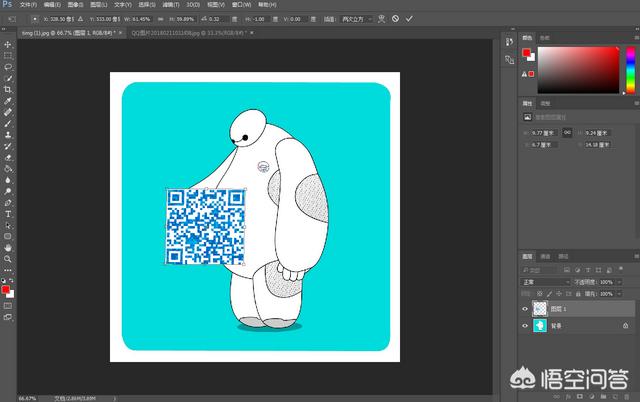Select the Move tool
Image resolution: width=640 pixels, height=402 pixels.
click(8, 44)
